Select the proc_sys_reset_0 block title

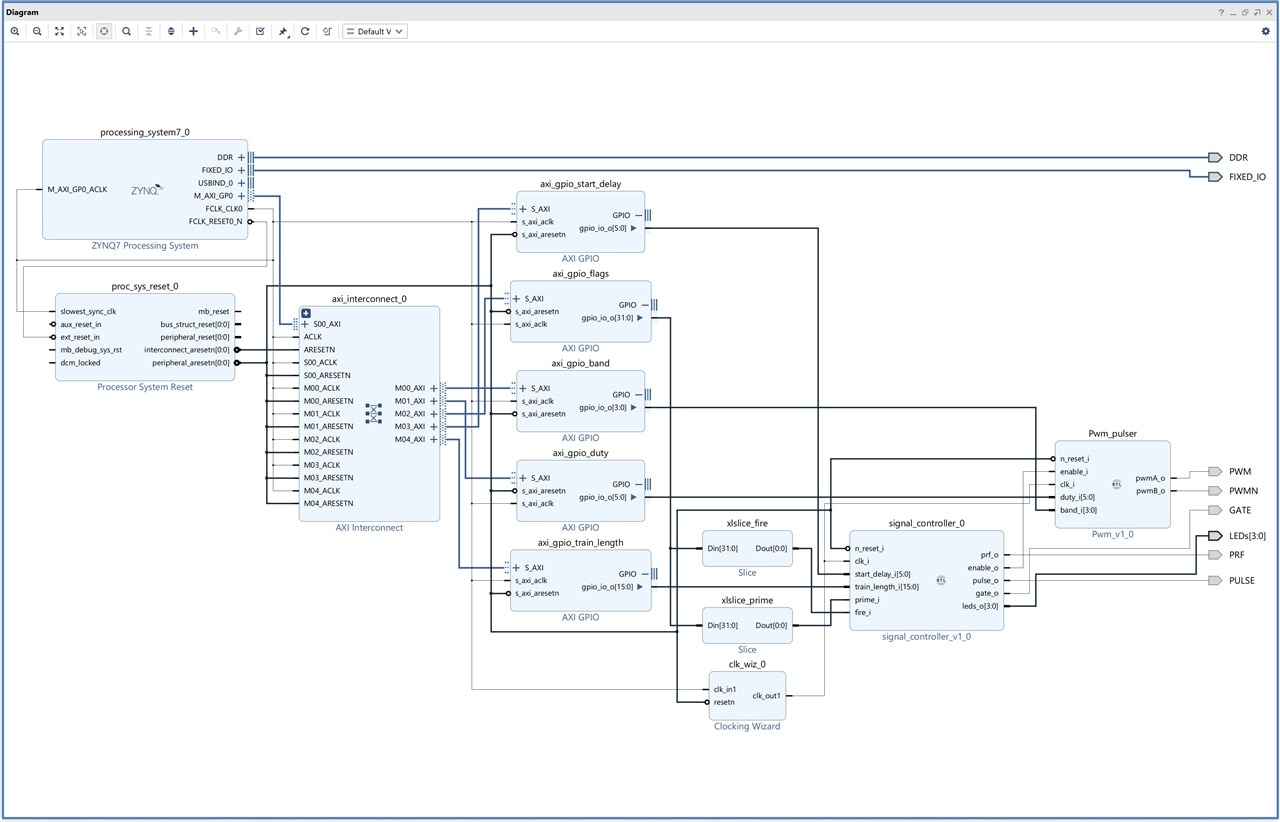[x=145, y=286]
